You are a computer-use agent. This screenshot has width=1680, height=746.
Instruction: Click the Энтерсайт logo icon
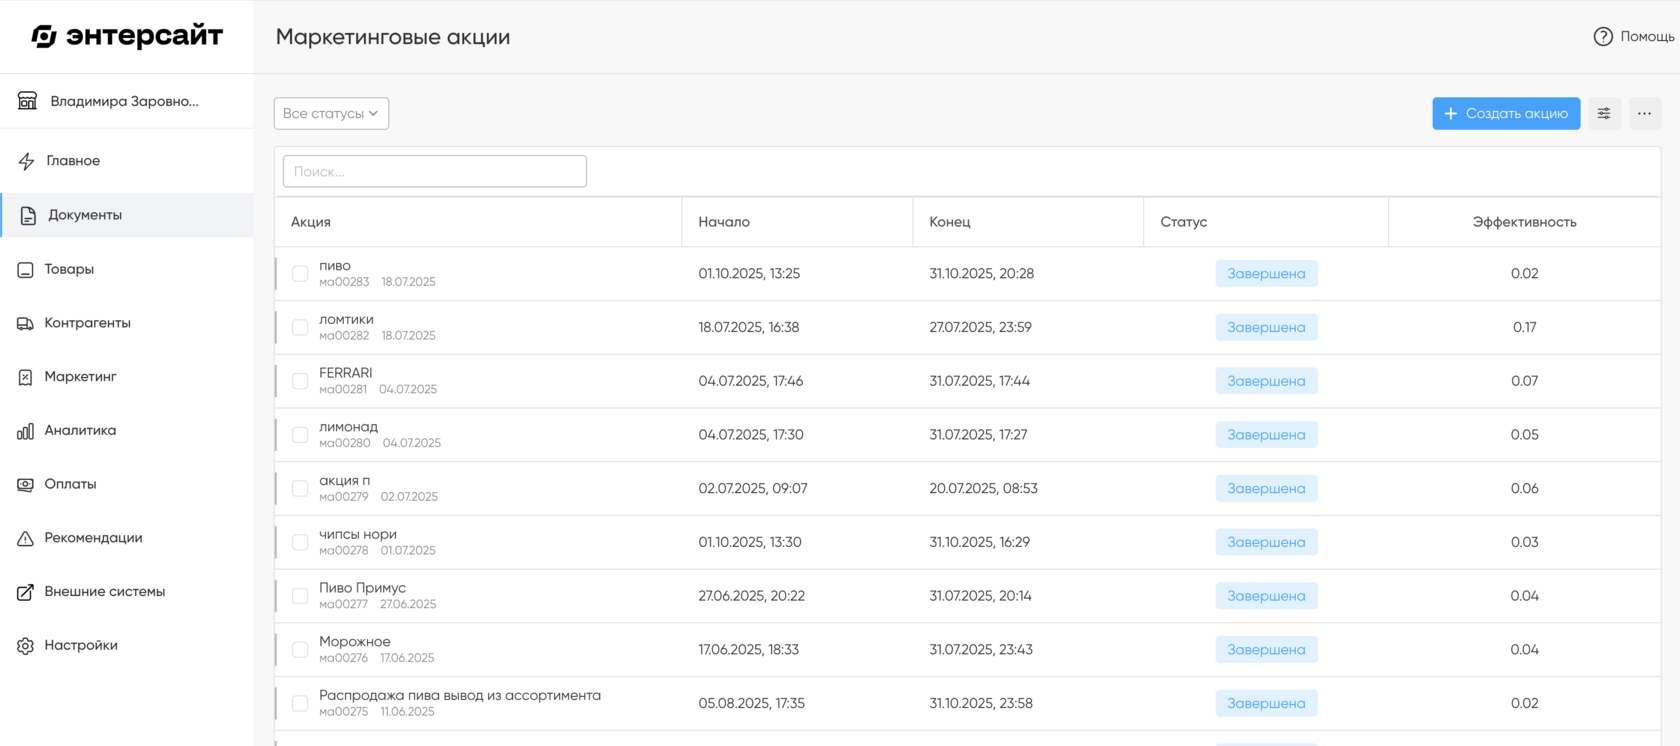(x=44, y=37)
